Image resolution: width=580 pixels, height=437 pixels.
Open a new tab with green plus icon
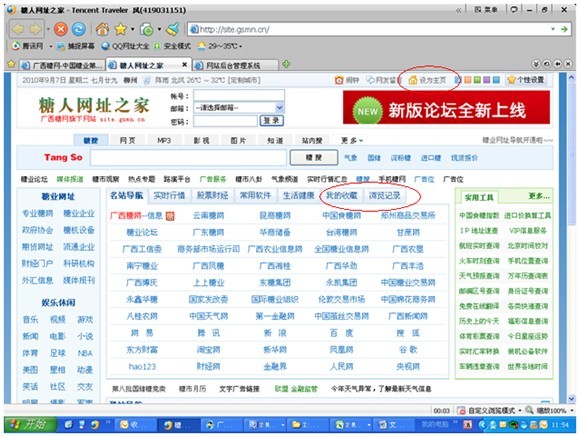pos(286,64)
